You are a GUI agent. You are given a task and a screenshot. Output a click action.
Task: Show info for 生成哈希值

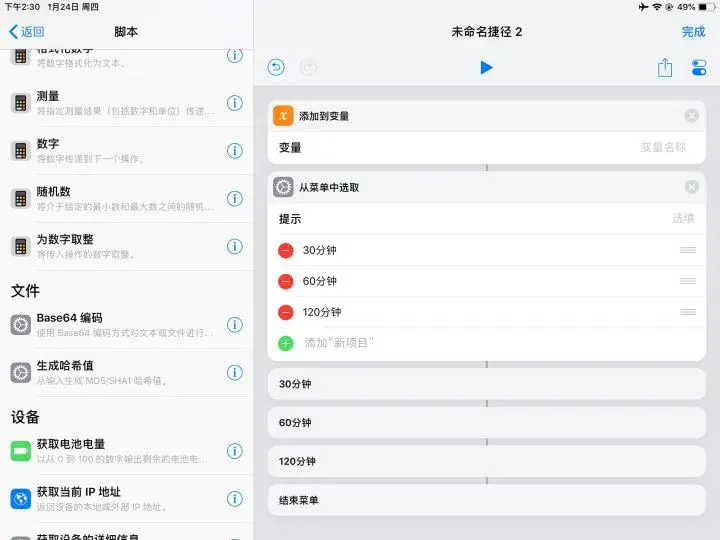(235, 372)
